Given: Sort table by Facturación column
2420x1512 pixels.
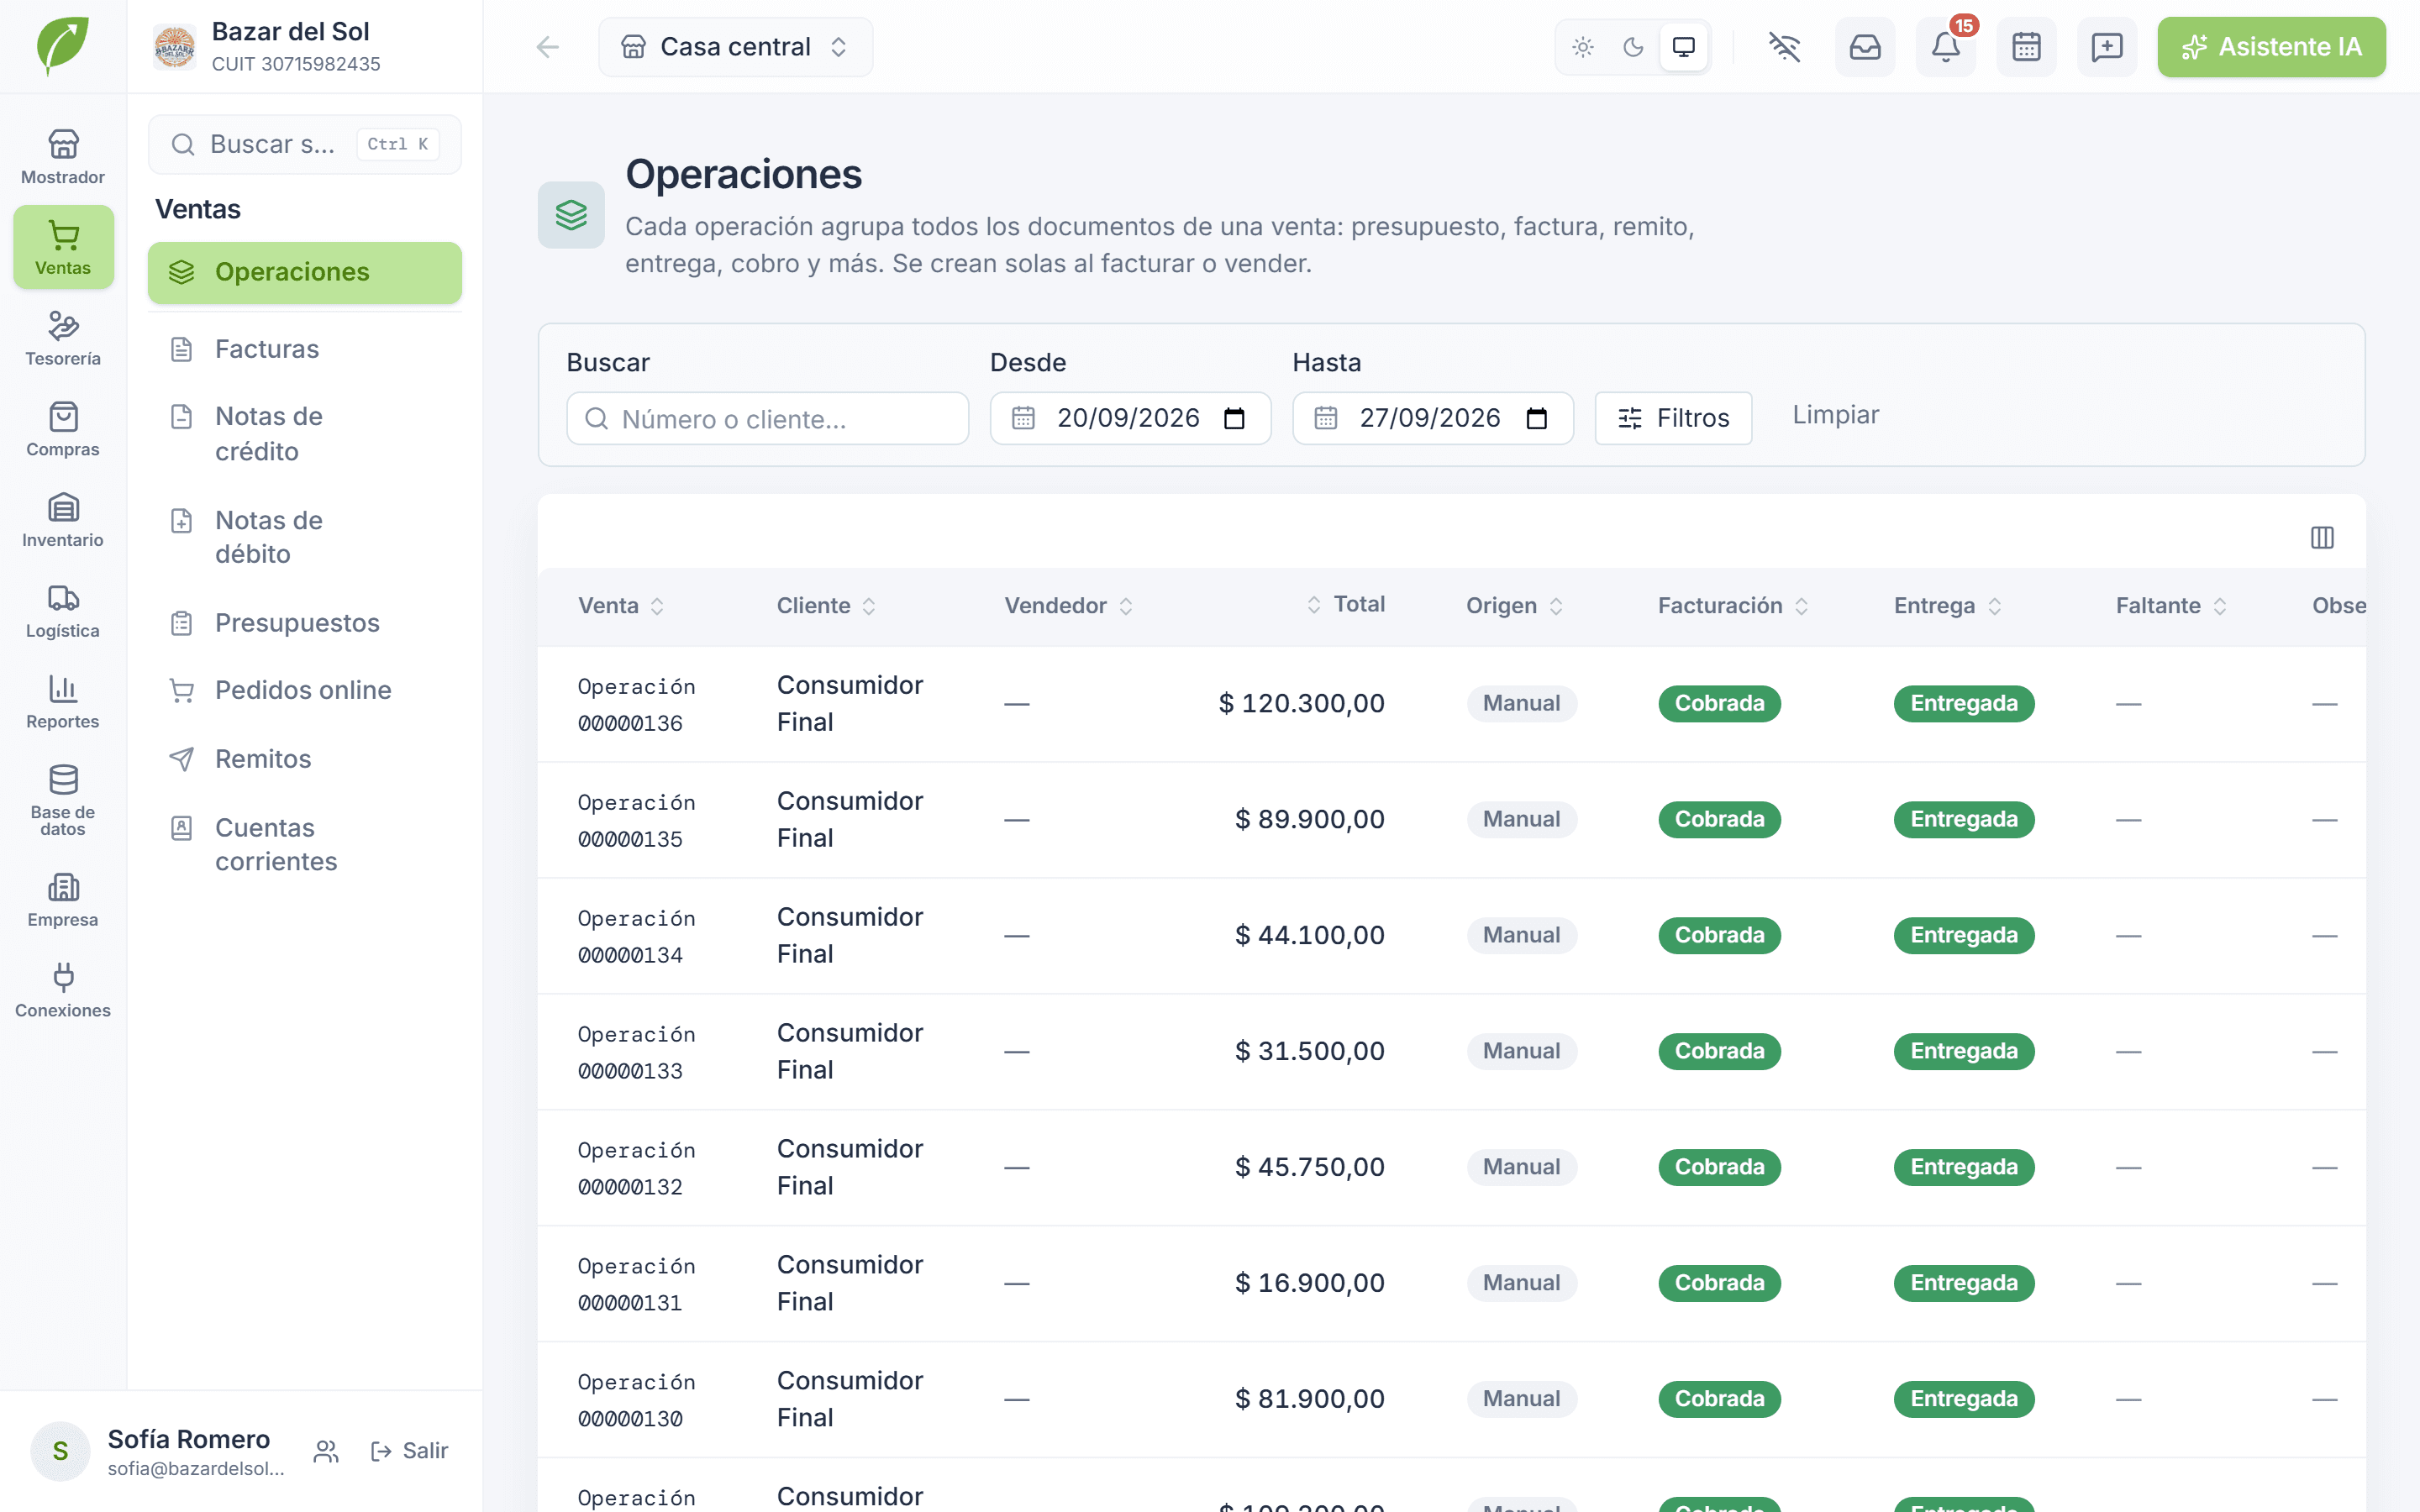Looking at the screenshot, I should pyautogui.click(x=1733, y=606).
